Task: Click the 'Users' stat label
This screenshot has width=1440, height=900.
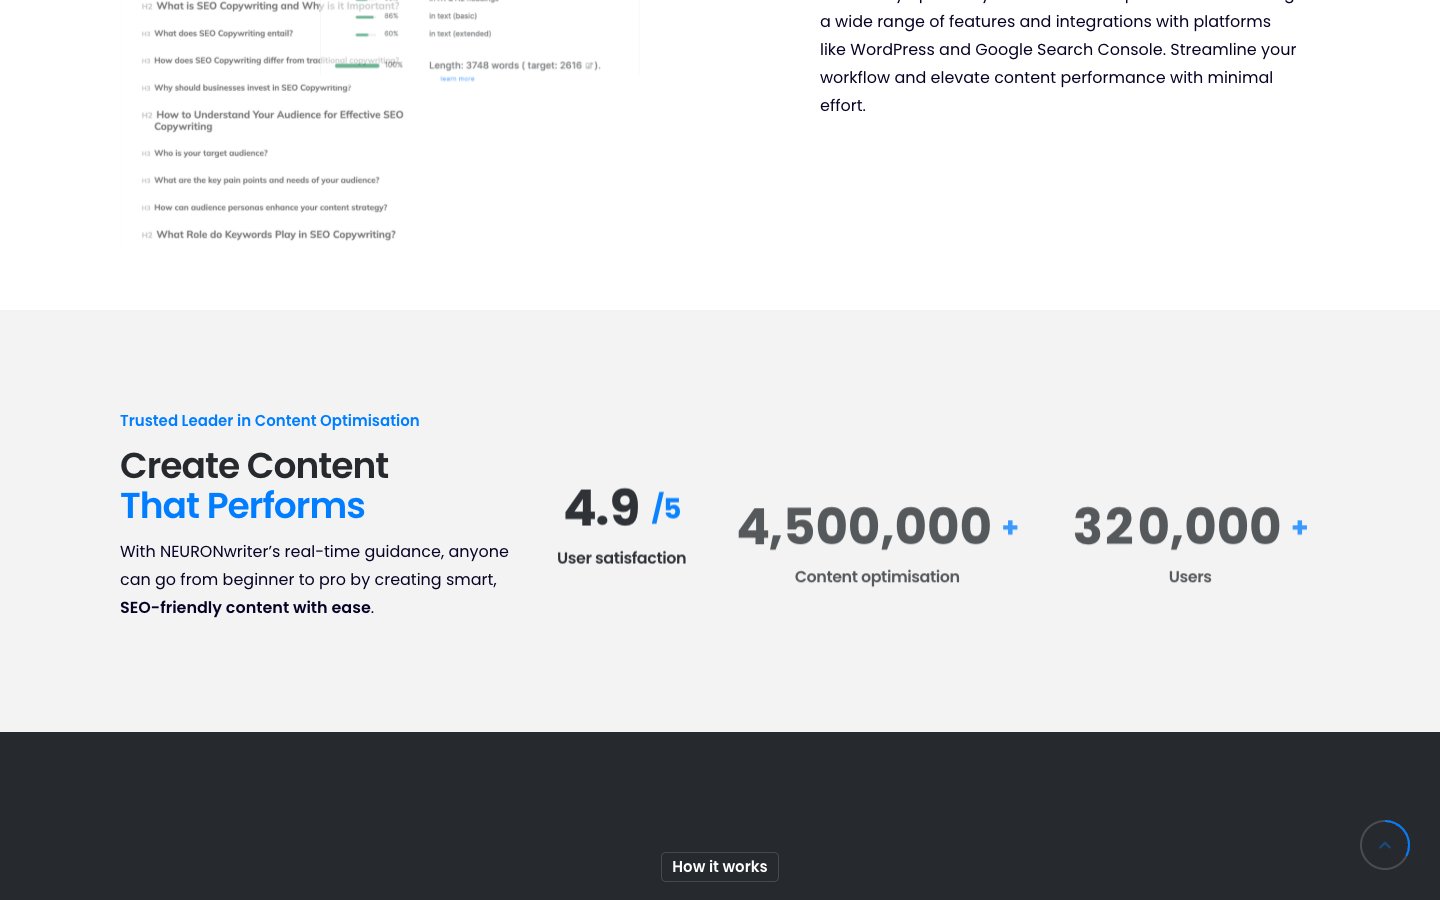Action: point(1189,577)
